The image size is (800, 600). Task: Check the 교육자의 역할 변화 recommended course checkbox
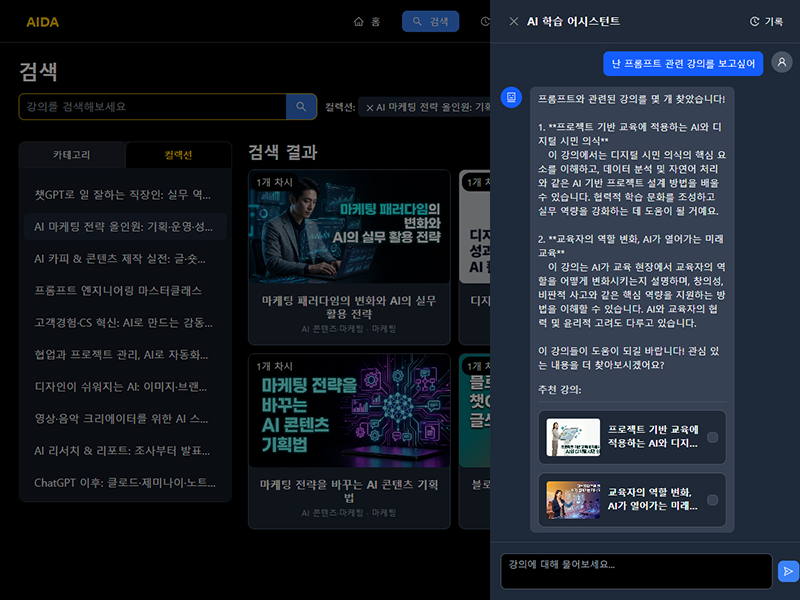click(712, 500)
